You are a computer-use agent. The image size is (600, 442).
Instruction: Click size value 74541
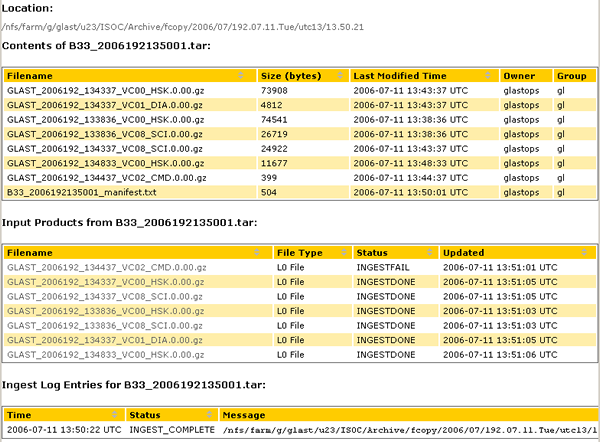tap(274, 120)
